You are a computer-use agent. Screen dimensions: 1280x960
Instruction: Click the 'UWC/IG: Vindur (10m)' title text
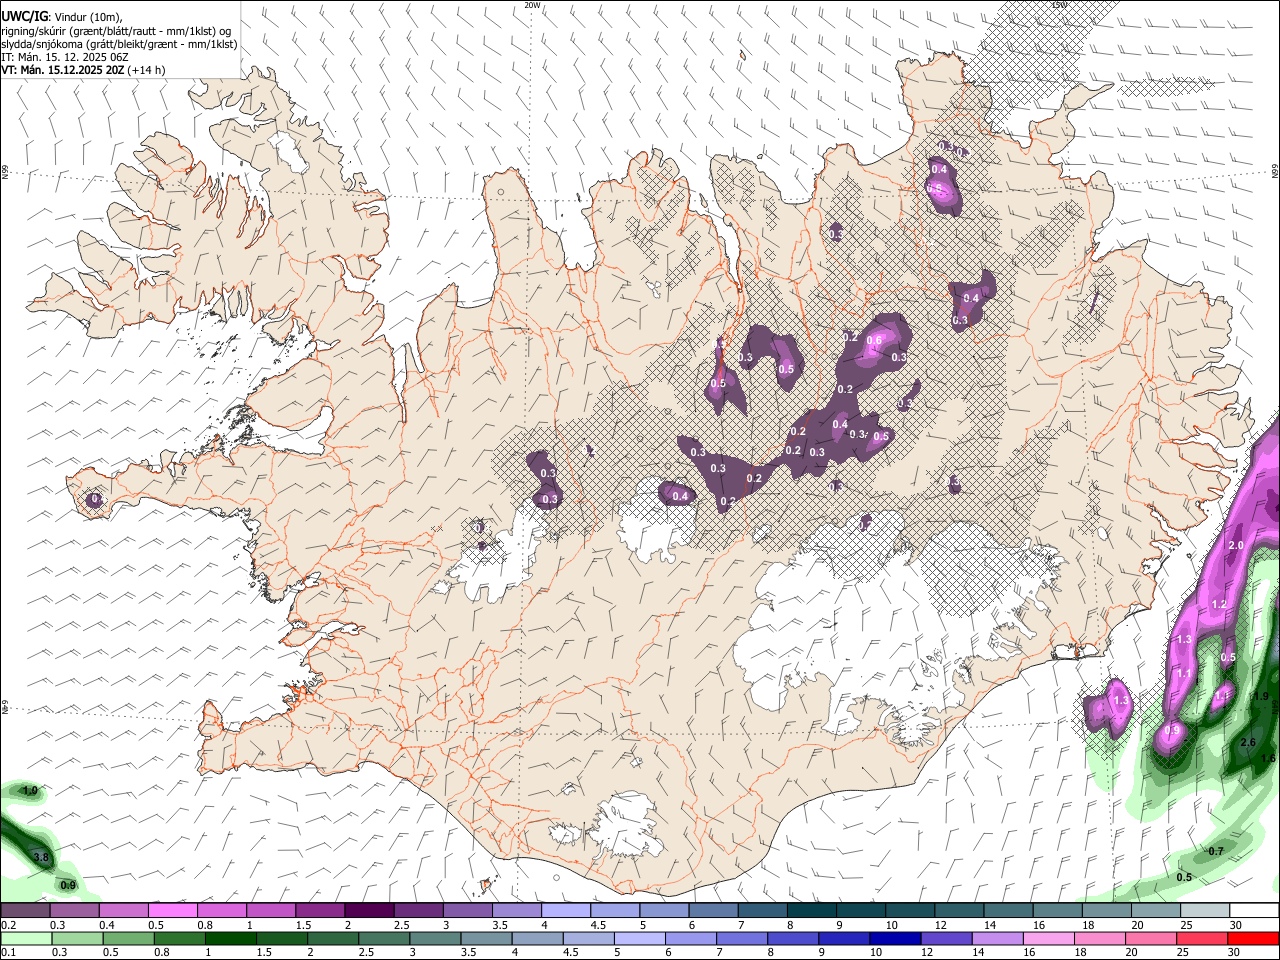click(x=61, y=17)
